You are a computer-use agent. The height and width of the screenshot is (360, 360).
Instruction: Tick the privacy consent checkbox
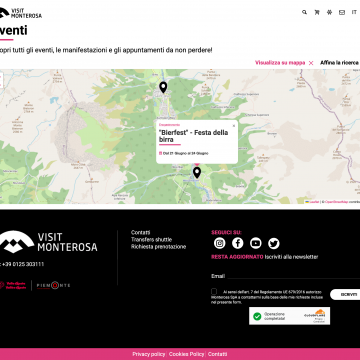click(x=214, y=292)
